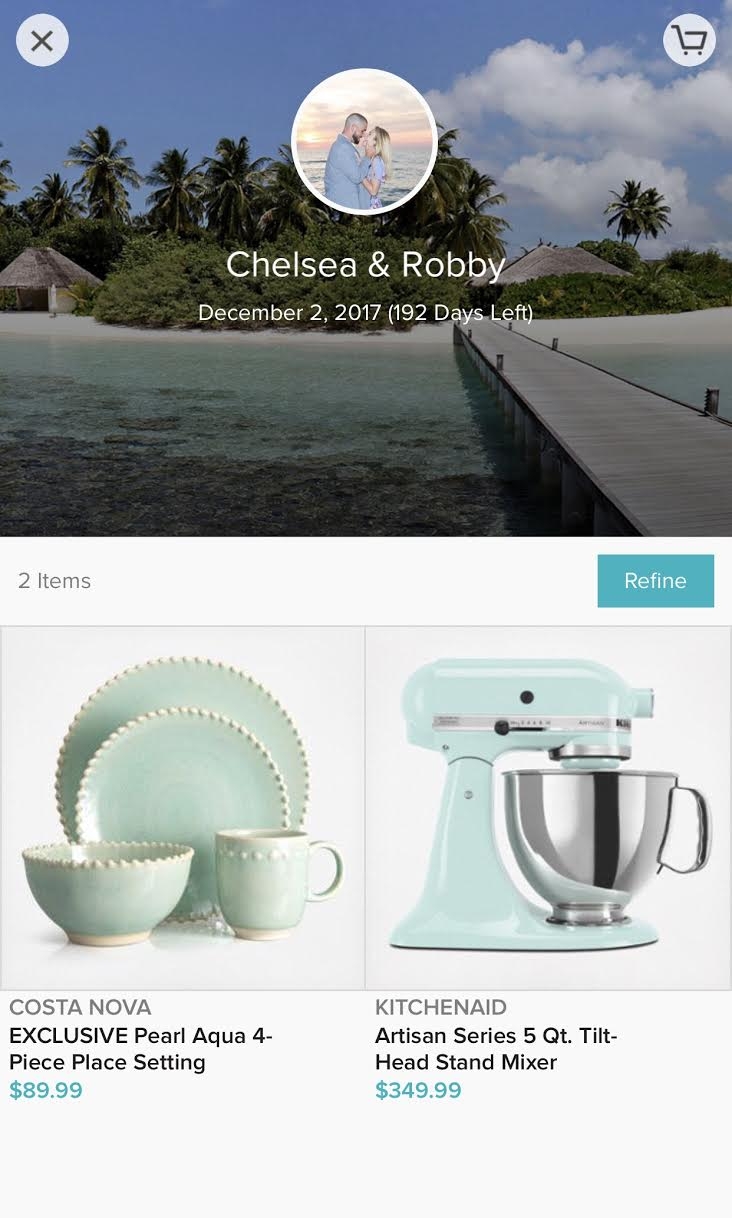This screenshot has height=1218, width=732.
Task: Open EXCLUSIVE Pearl Aqua 4-Piece Place Setting title
Action: pos(141,1049)
